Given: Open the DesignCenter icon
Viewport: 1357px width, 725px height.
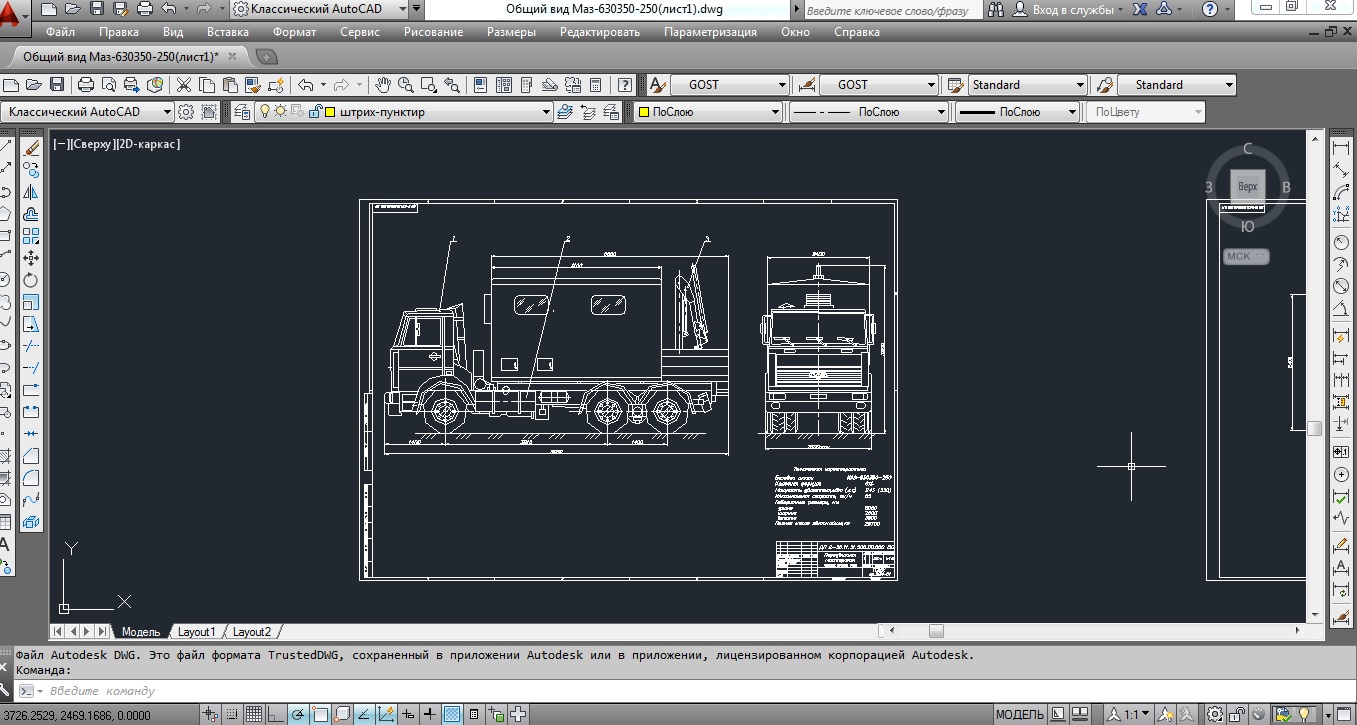Looking at the screenshot, I should (x=503, y=85).
